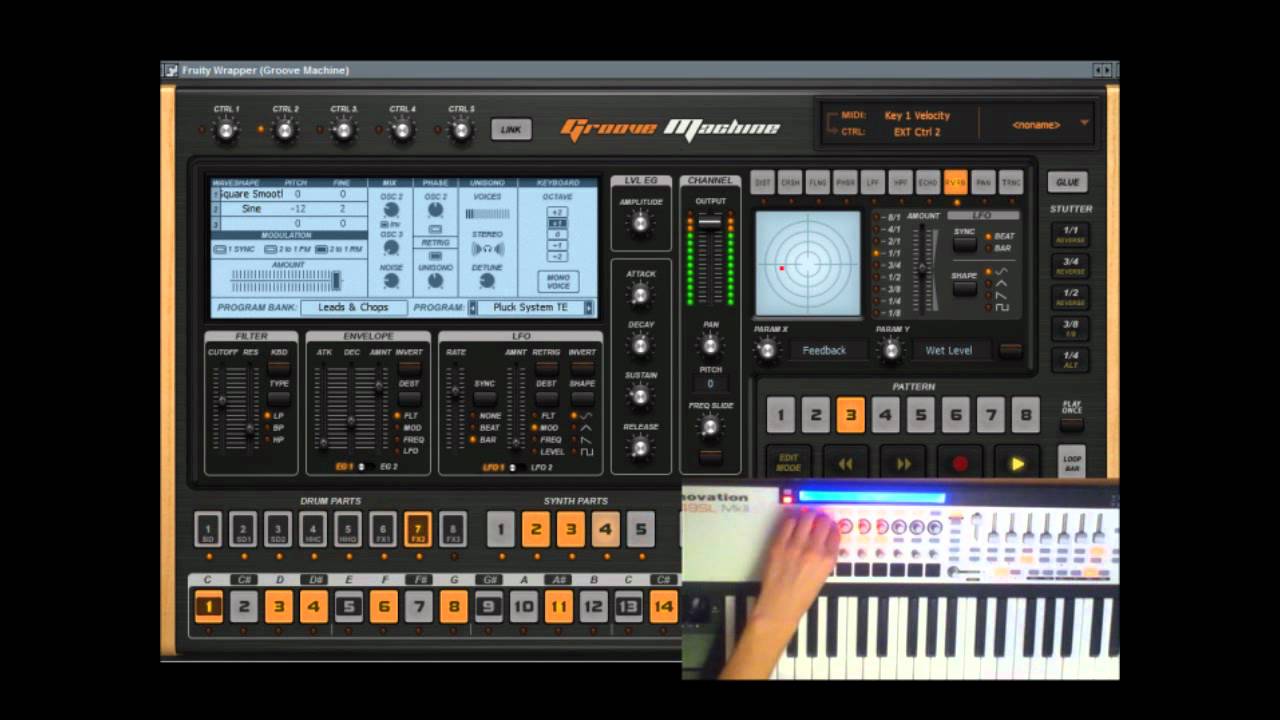Click the CTRL 5 knob

click(x=461, y=130)
